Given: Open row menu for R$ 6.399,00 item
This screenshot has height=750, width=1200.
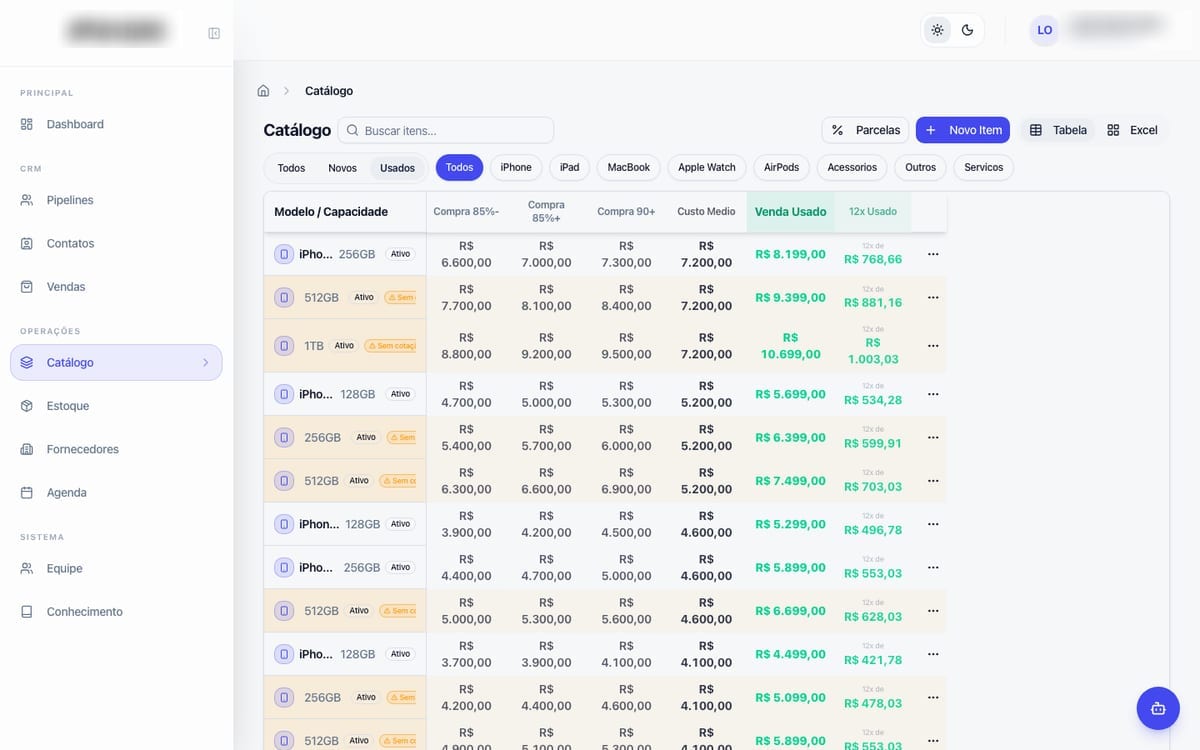Looking at the screenshot, I should 933,438.
